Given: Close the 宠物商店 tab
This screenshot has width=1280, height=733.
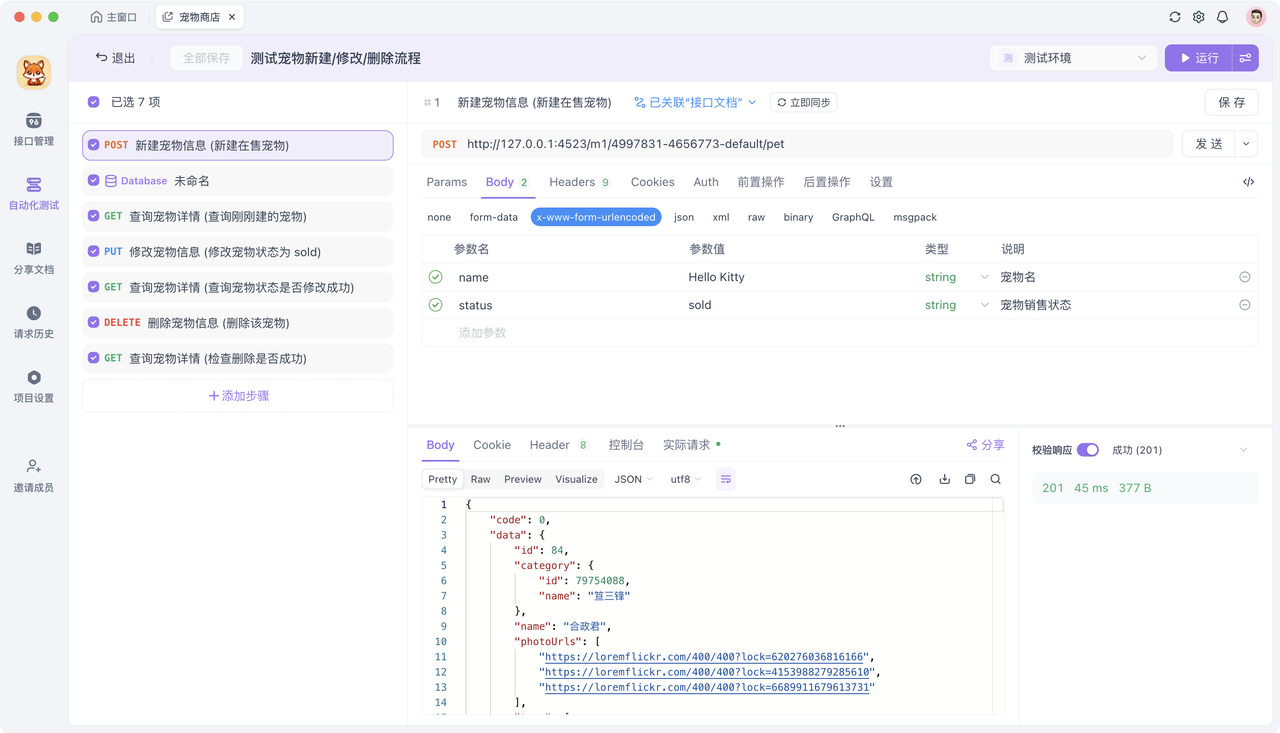Looking at the screenshot, I should pyautogui.click(x=233, y=17).
